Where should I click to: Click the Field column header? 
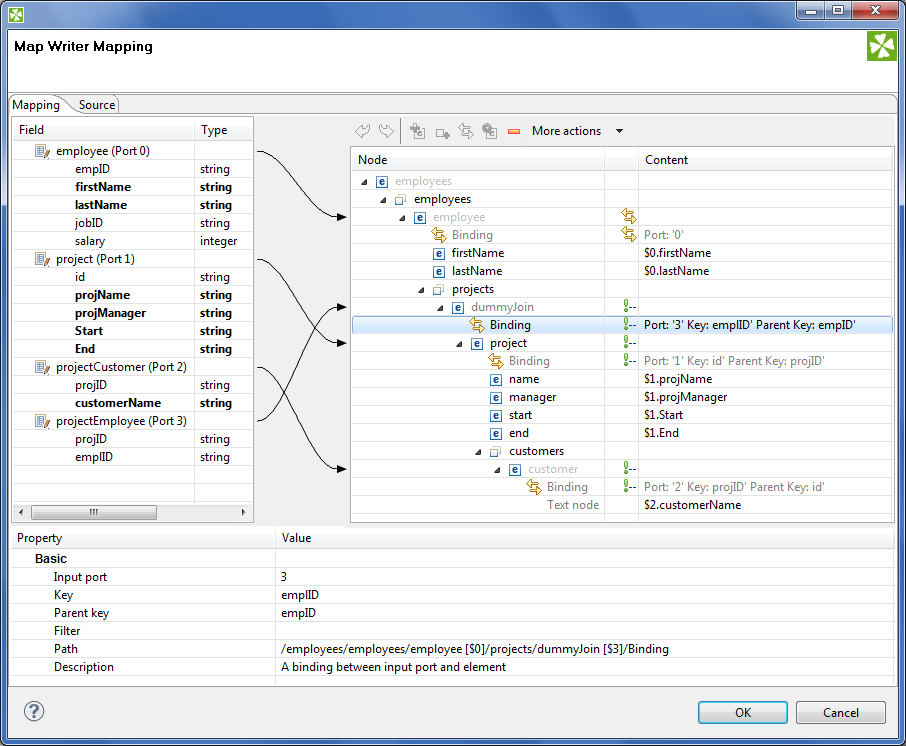[x=104, y=130]
